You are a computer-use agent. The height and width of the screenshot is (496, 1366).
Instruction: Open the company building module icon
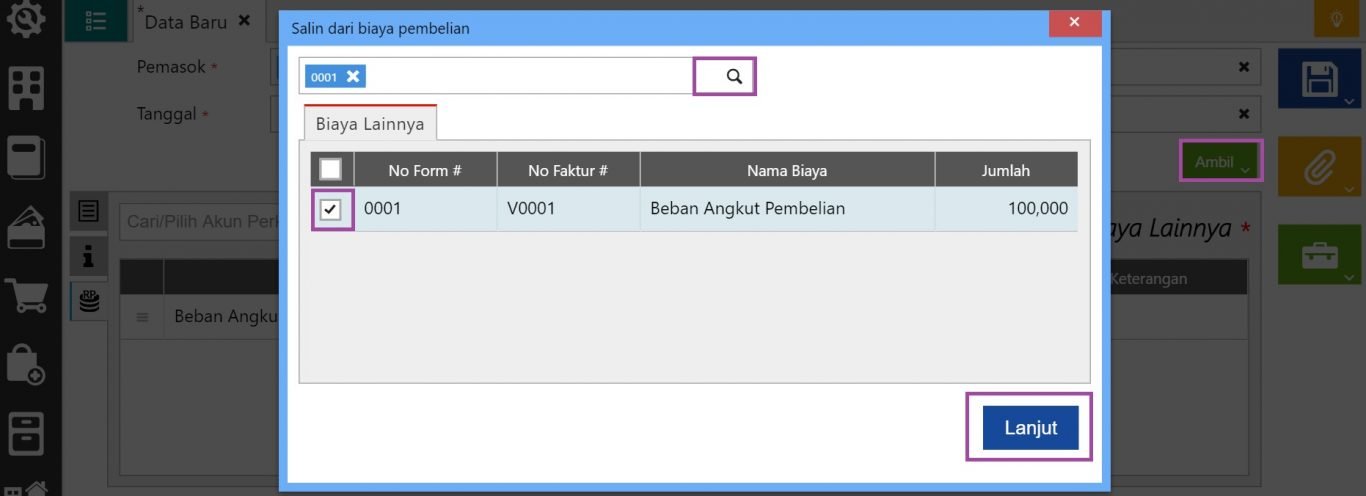25,88
